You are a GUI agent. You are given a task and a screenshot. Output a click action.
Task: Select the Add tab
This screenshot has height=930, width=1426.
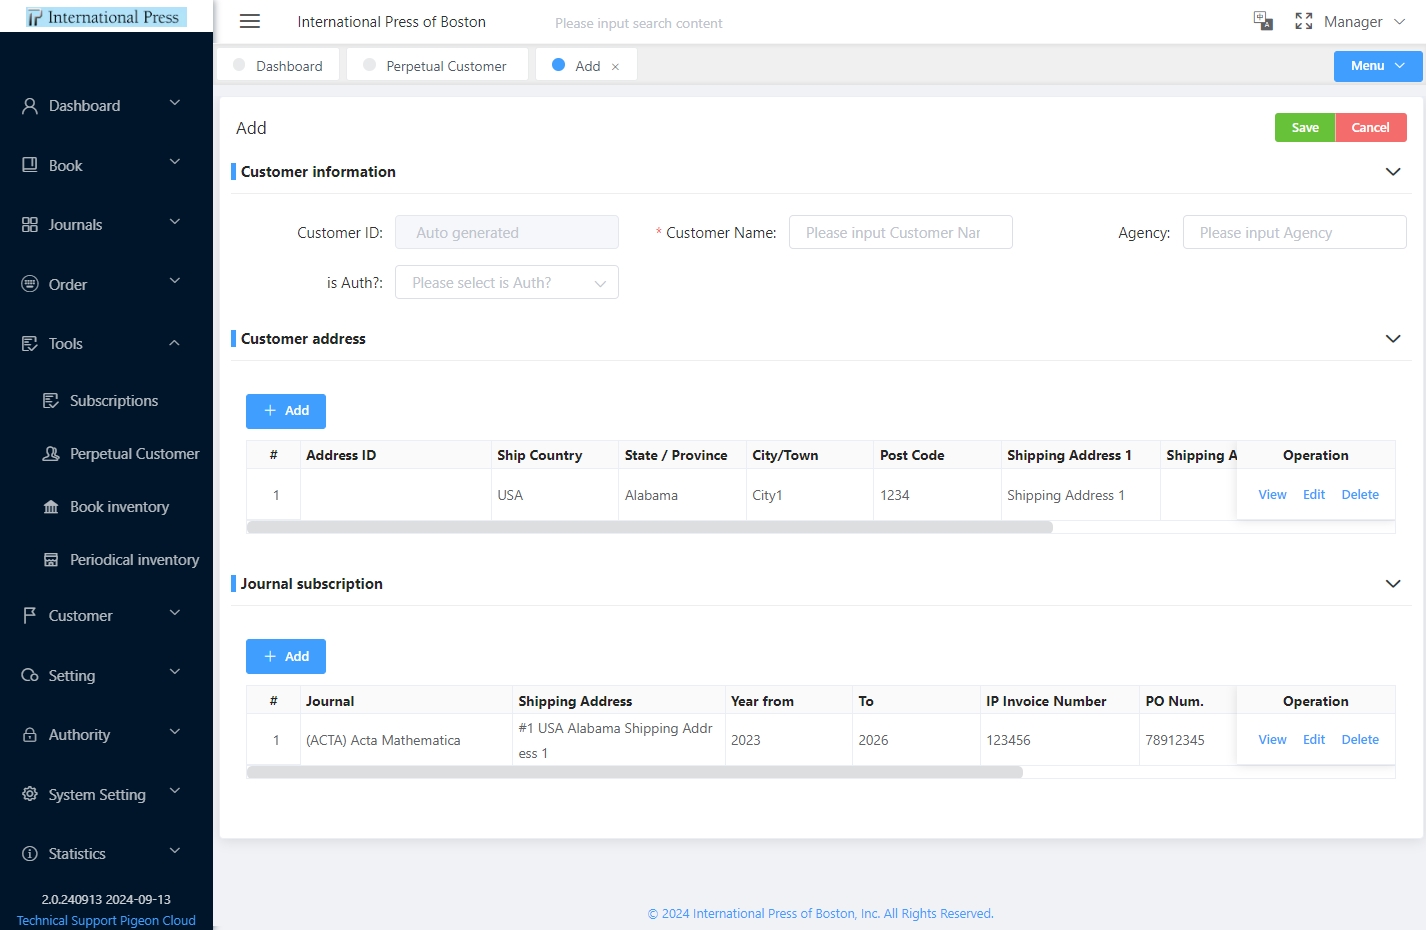click(586, 66)
